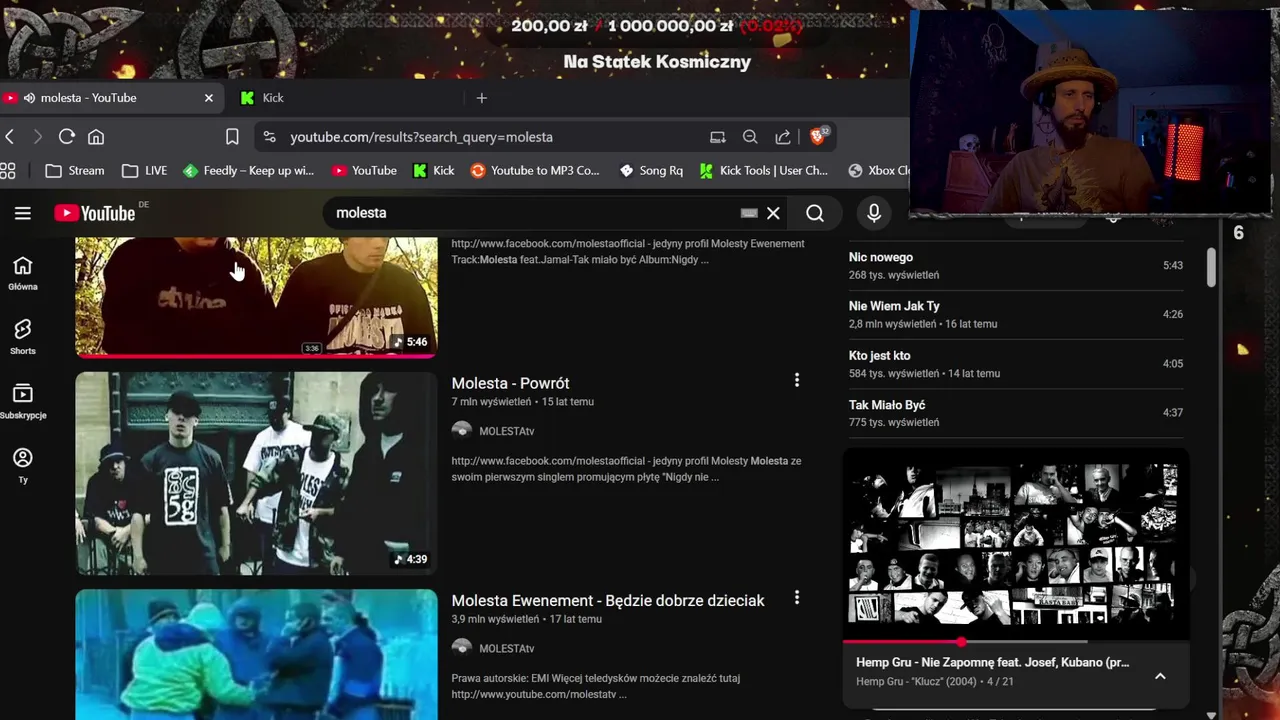Open a new browser tab

[481, 98]
